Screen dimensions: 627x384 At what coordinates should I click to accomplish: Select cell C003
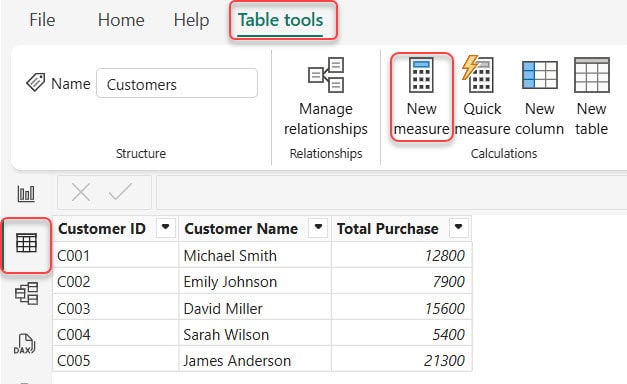[116, 308]
